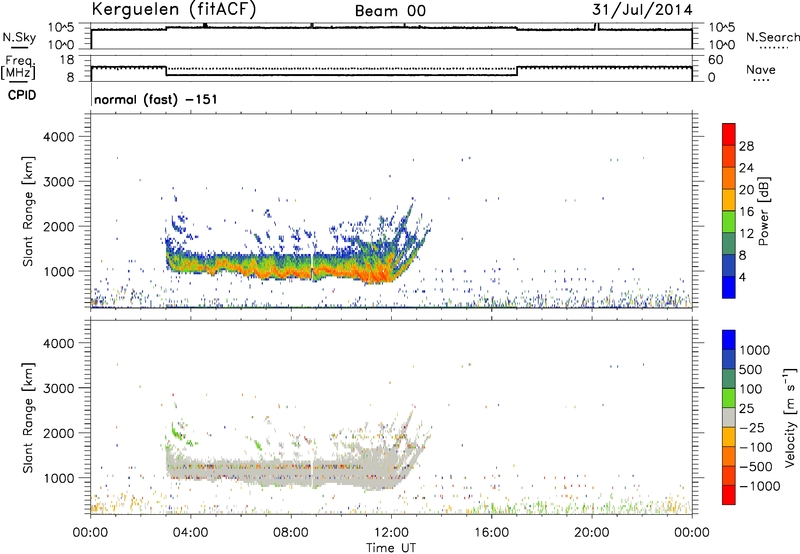Select the 'N.Search' legend label
The height and width of the screenshot is (554, 800).
[x=772, y=37]
